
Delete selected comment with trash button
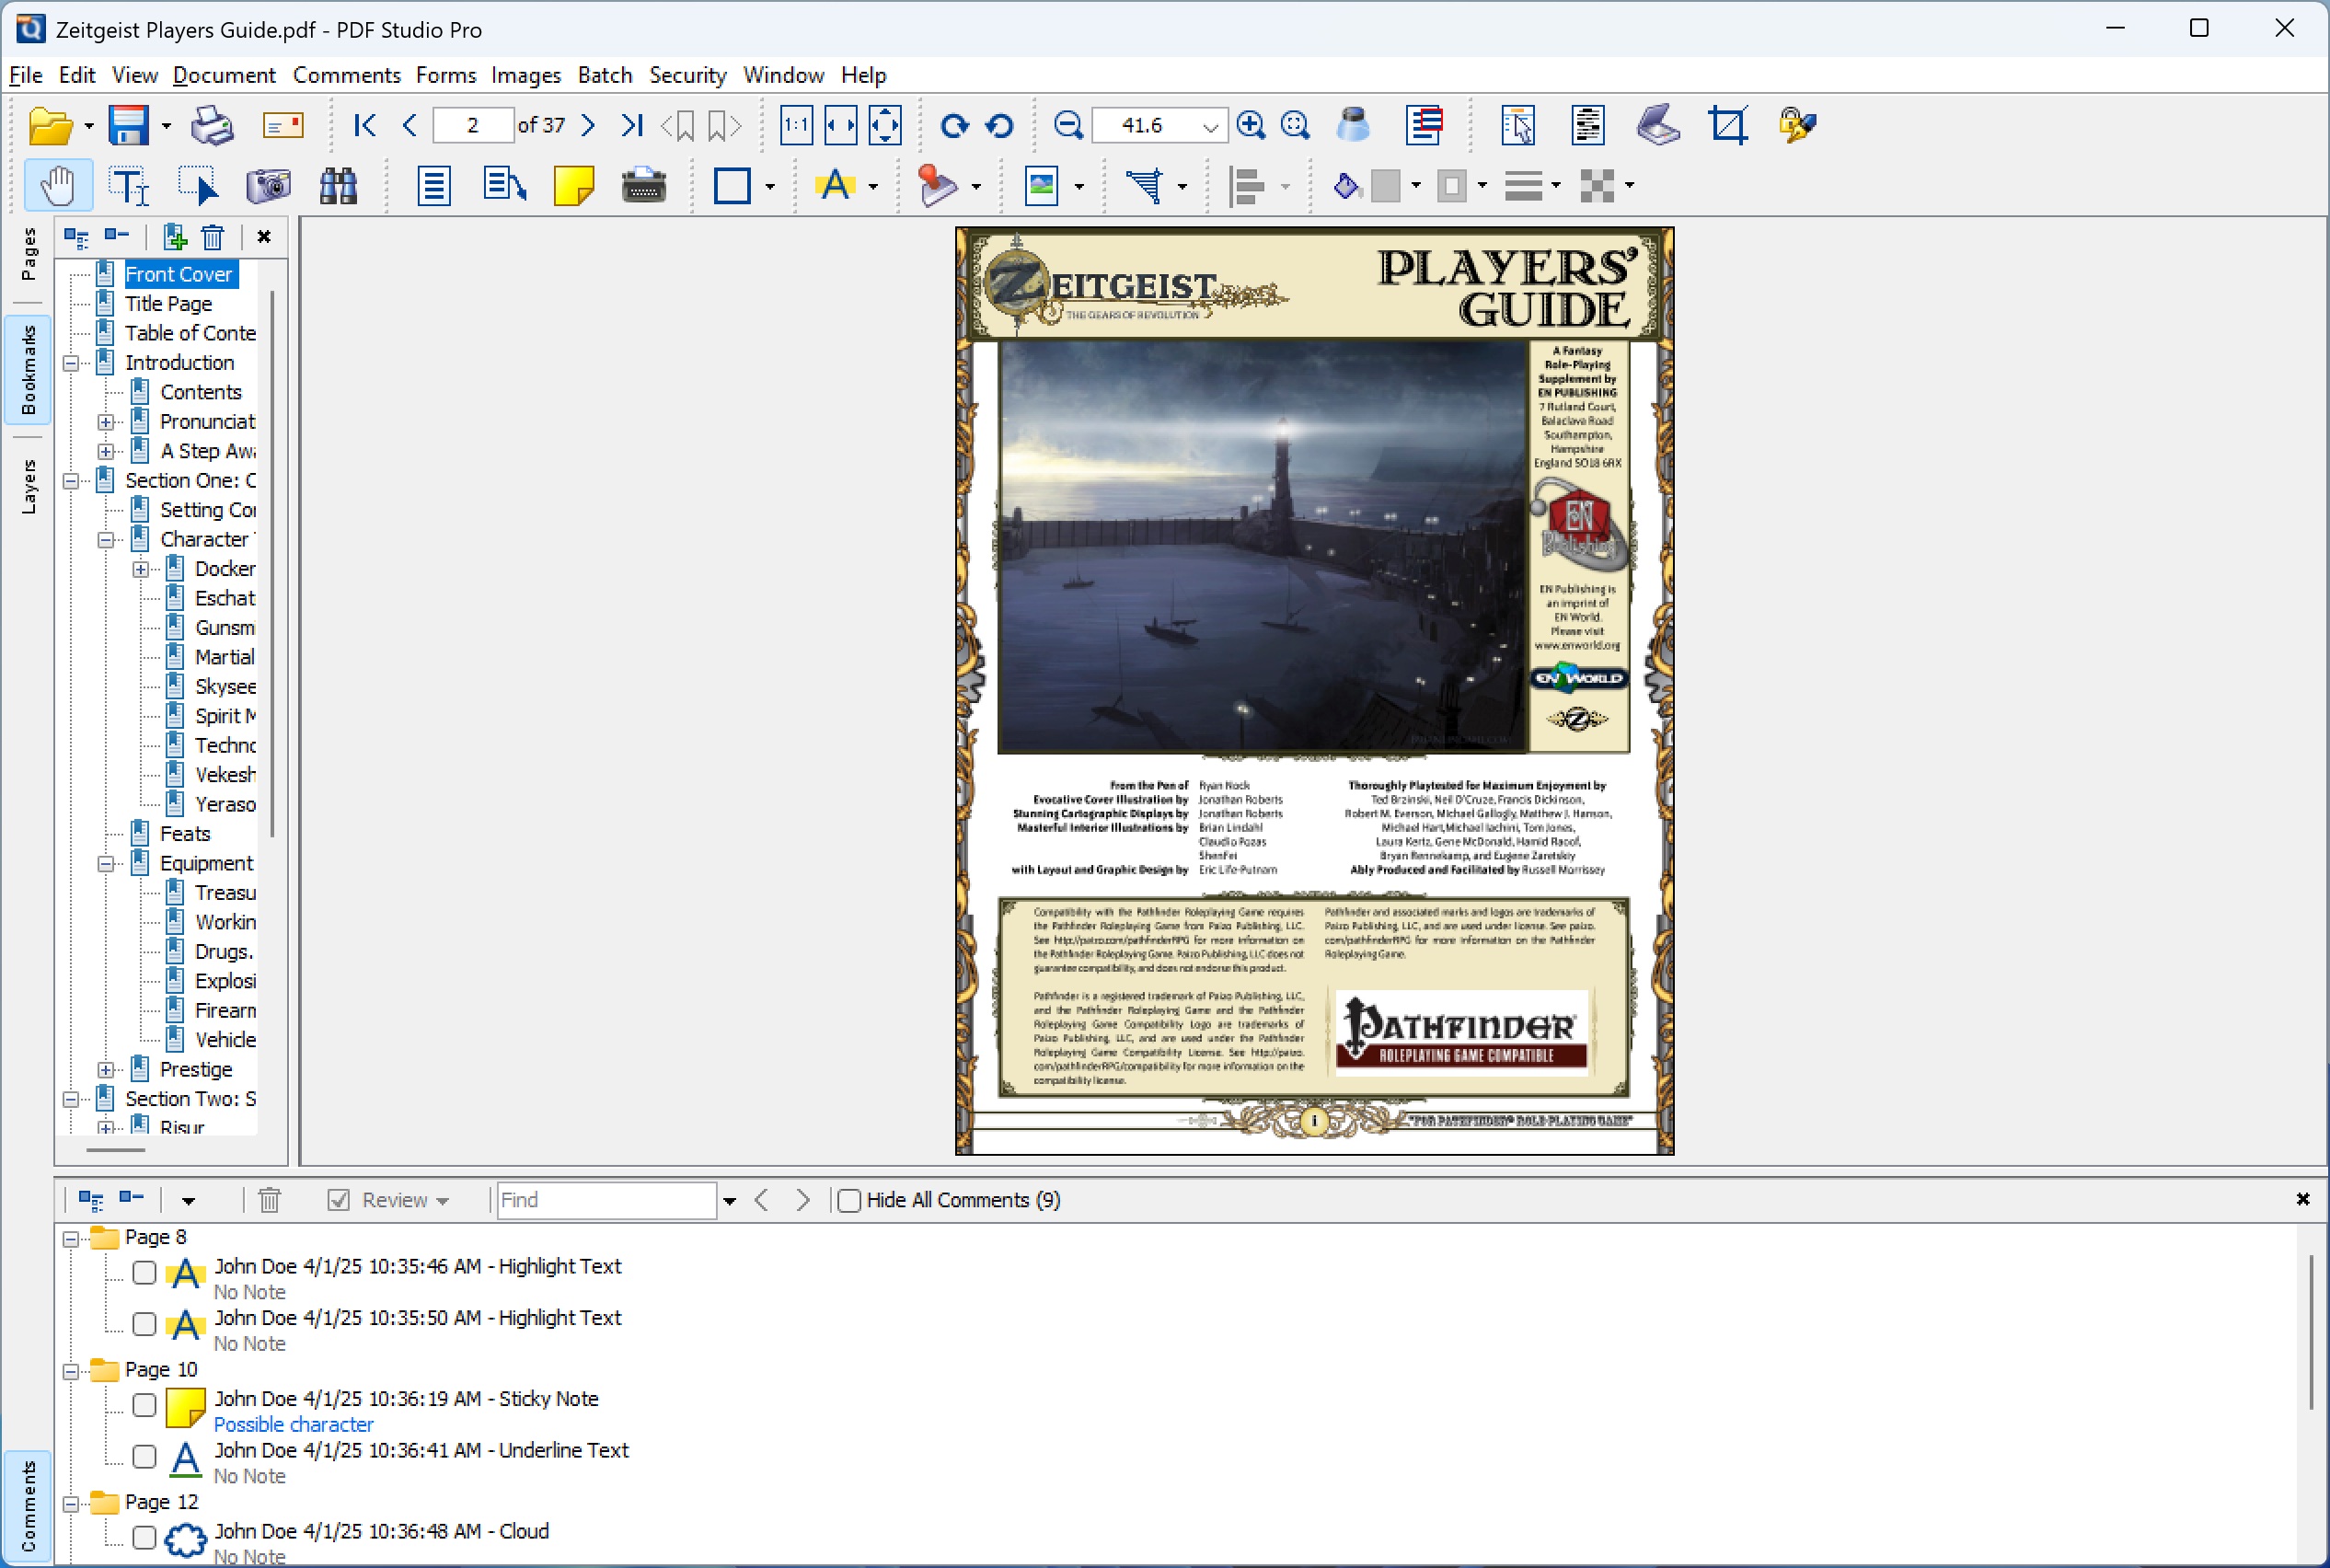pos(268,1200)
